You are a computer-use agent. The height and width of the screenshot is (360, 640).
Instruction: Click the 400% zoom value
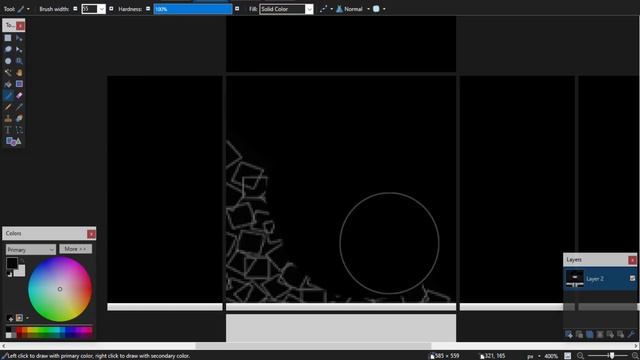click(551, 356)
